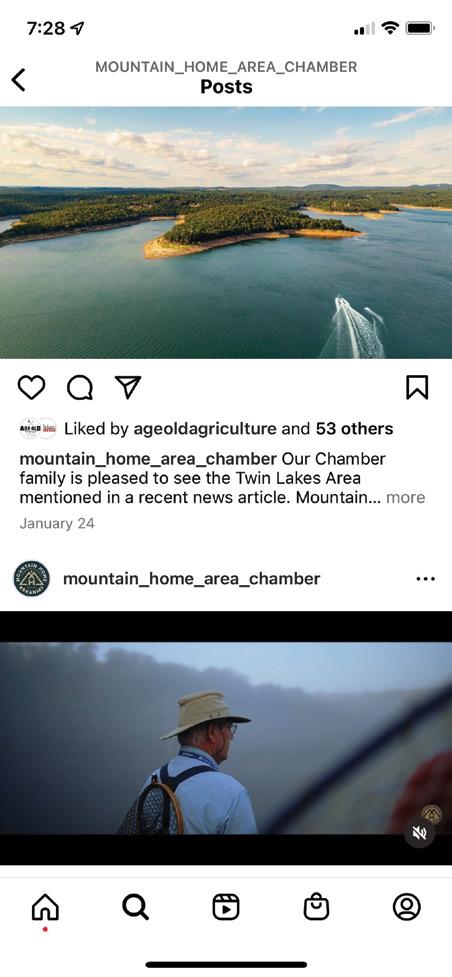The width and height of the screenshot is (452, 977).
Task: Open comments with the speech bubble icon
Action: pos(80,388)
